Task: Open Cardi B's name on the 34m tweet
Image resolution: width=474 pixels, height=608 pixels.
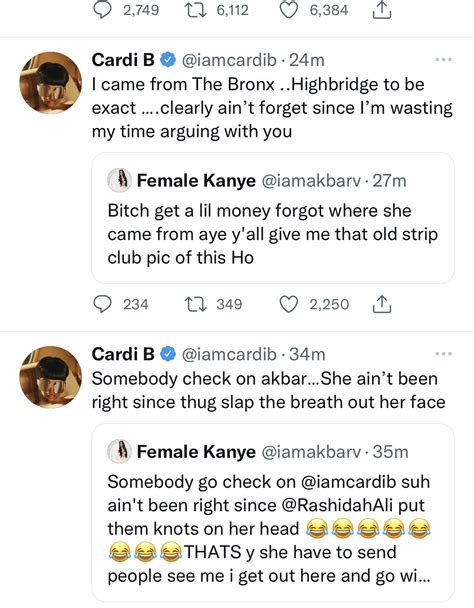Action: pos(123,354)
